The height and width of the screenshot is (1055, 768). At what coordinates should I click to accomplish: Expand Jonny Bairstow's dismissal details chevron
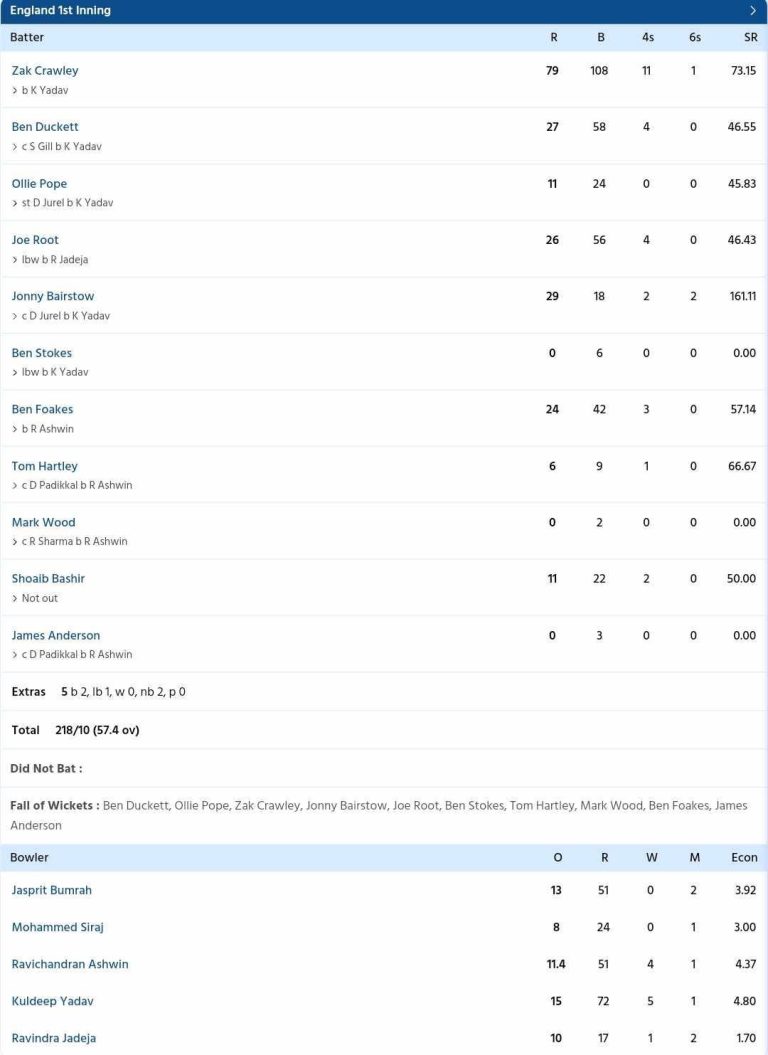[x=14, y=315]
